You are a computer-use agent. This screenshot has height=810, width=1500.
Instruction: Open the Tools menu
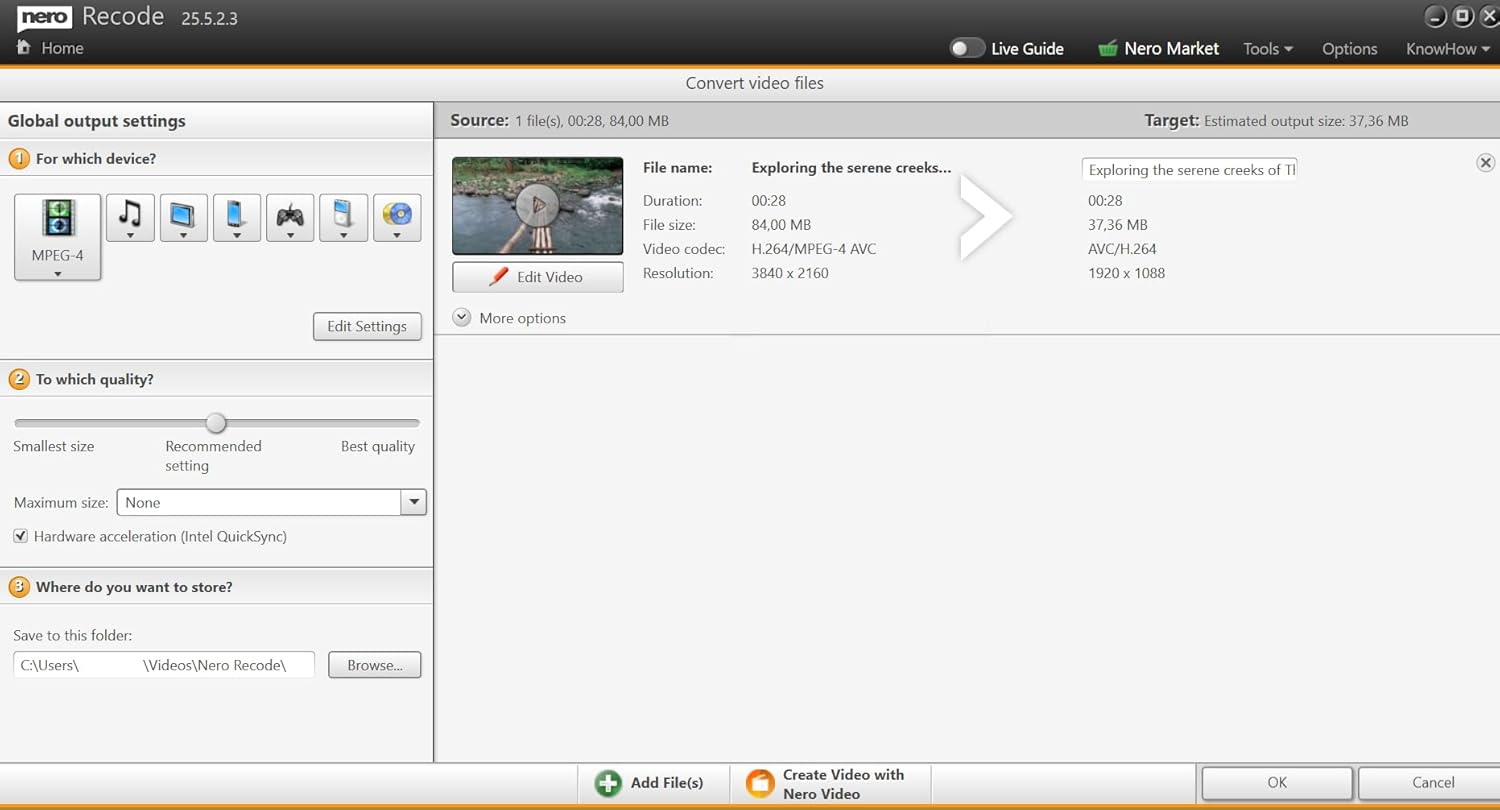tap(1268, 49)
